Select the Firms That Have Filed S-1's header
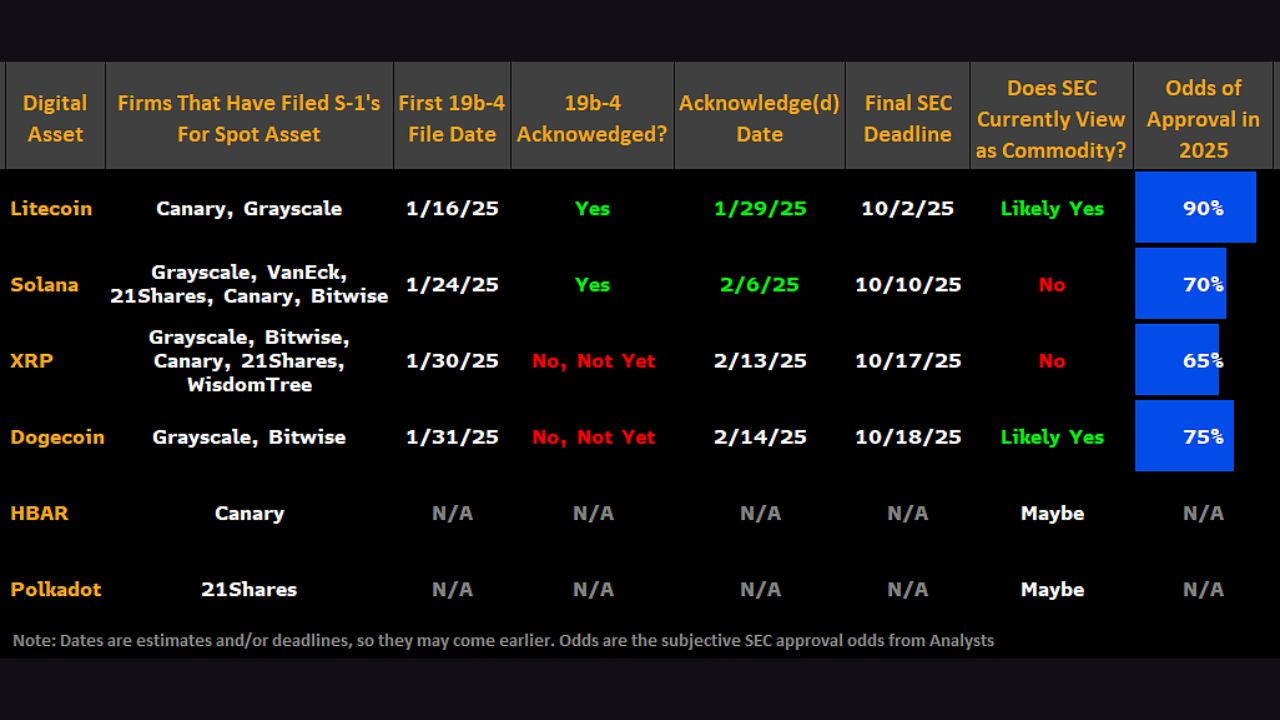1280x720 pixels. [249, 118]
